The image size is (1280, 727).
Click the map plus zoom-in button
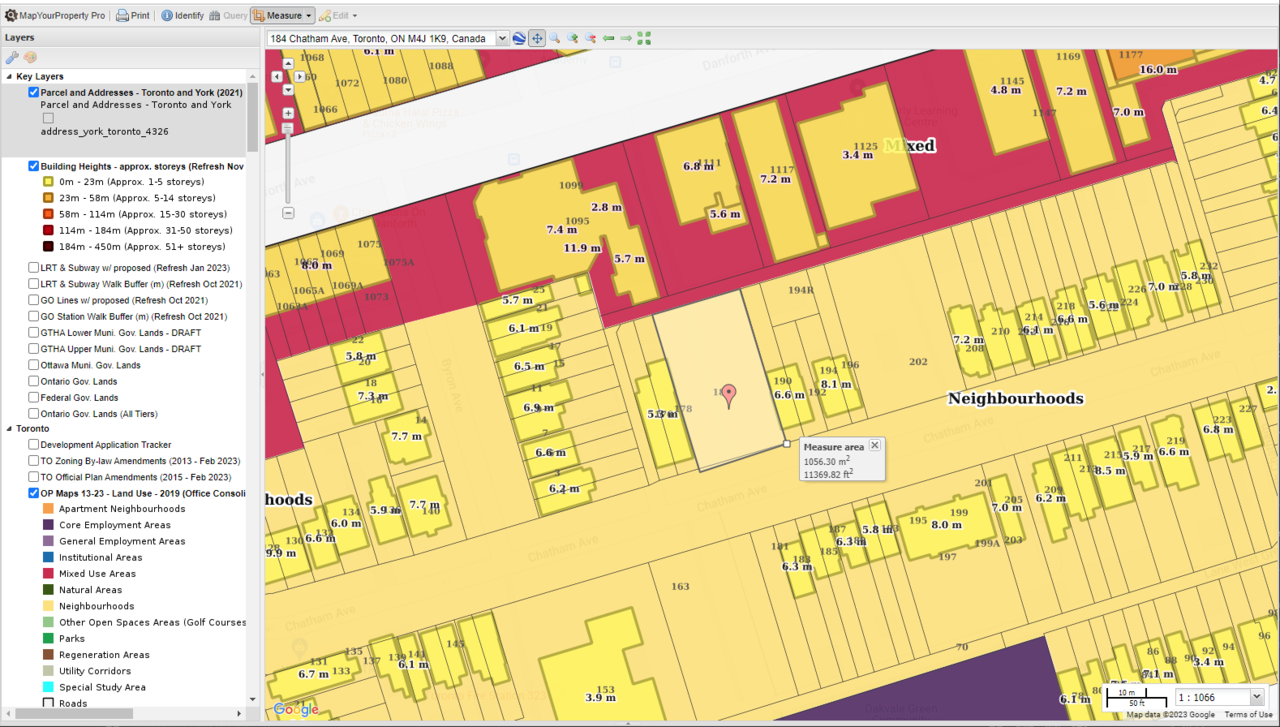(288, 113)
